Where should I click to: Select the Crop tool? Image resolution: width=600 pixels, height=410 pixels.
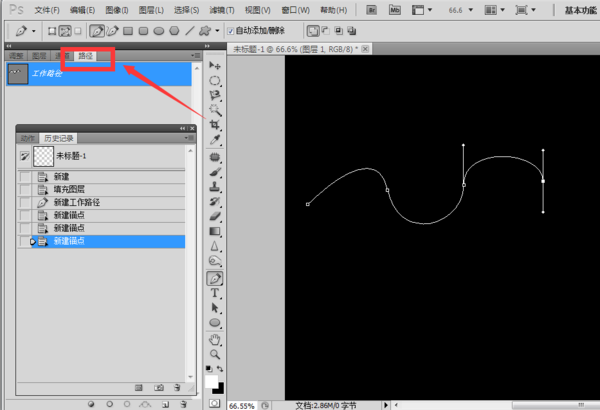pos(215,125)
